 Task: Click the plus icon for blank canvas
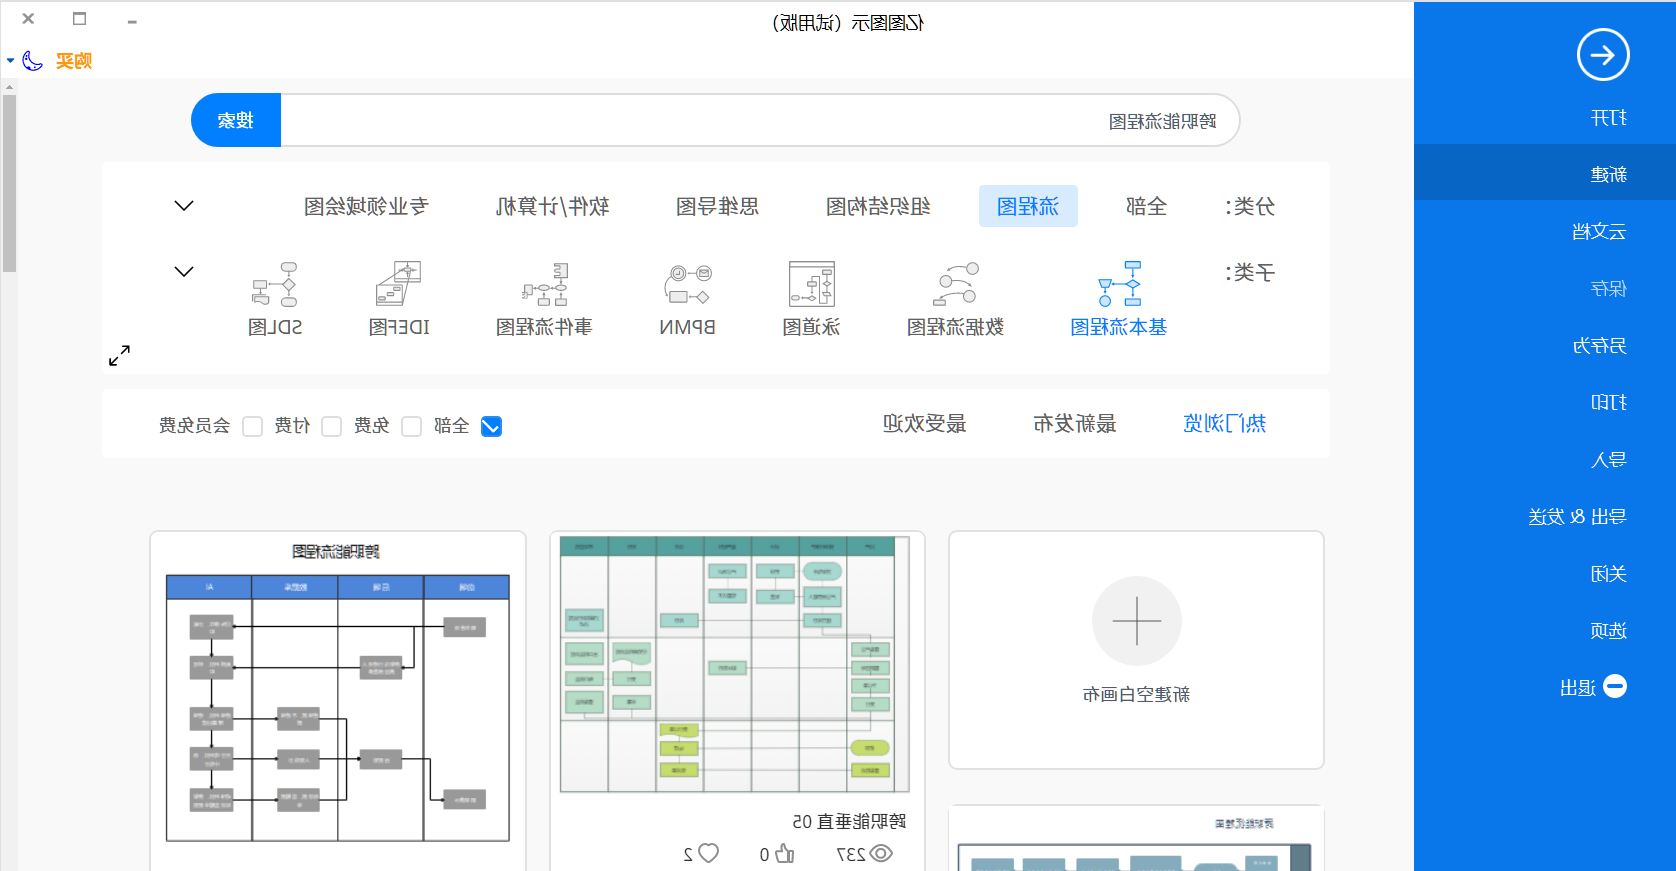(1137, 621)
